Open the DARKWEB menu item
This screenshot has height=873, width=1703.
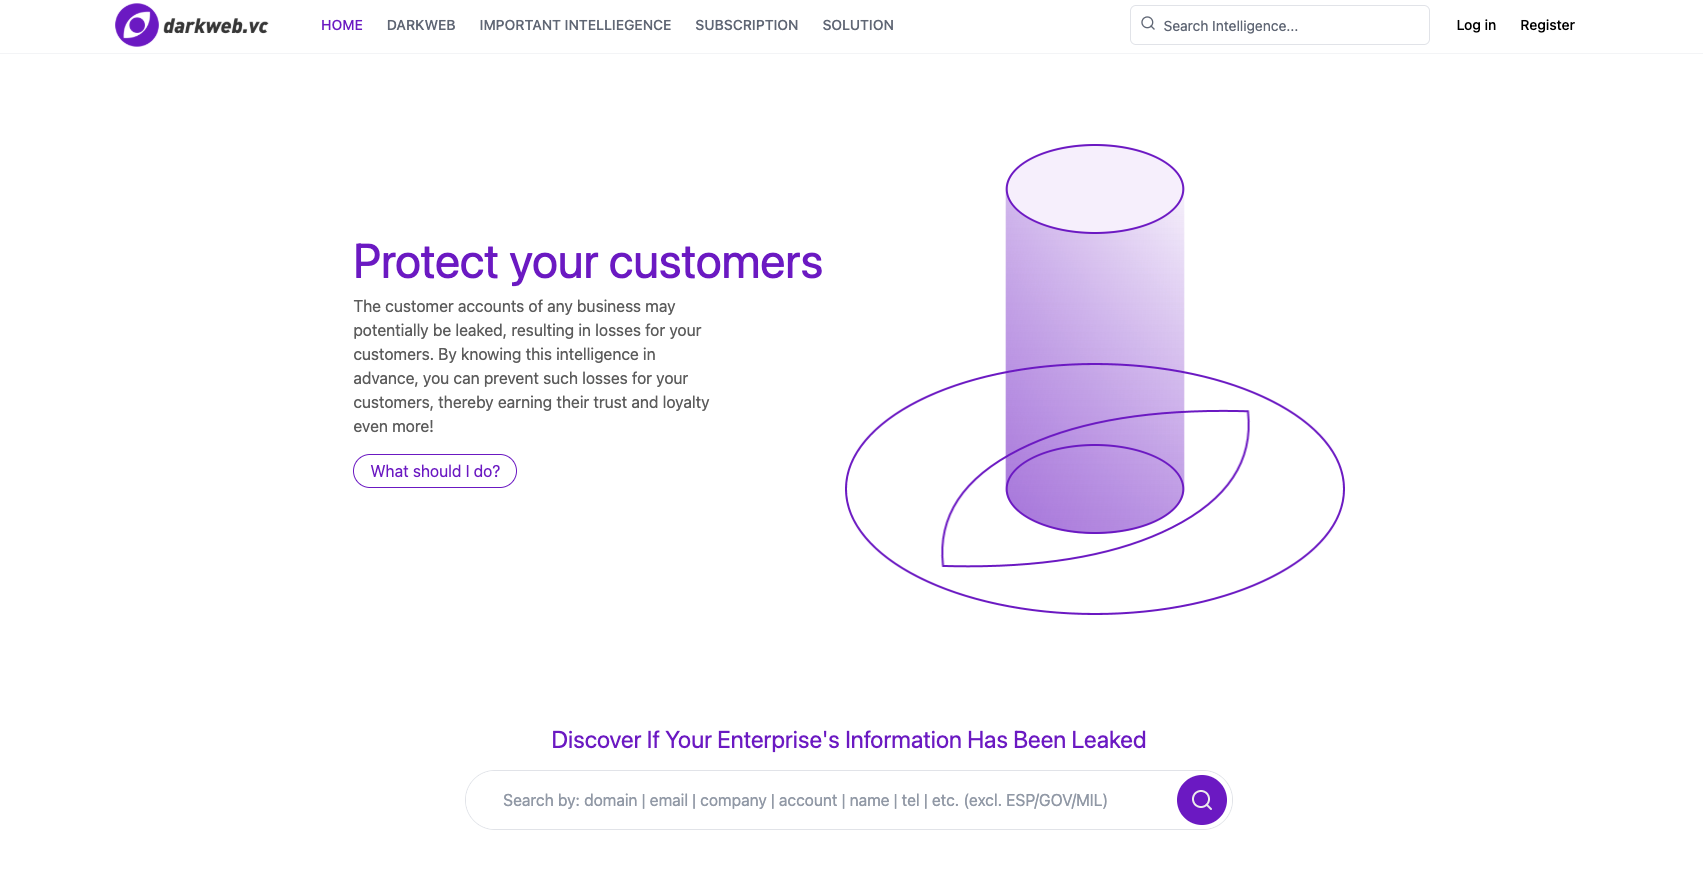421,25
